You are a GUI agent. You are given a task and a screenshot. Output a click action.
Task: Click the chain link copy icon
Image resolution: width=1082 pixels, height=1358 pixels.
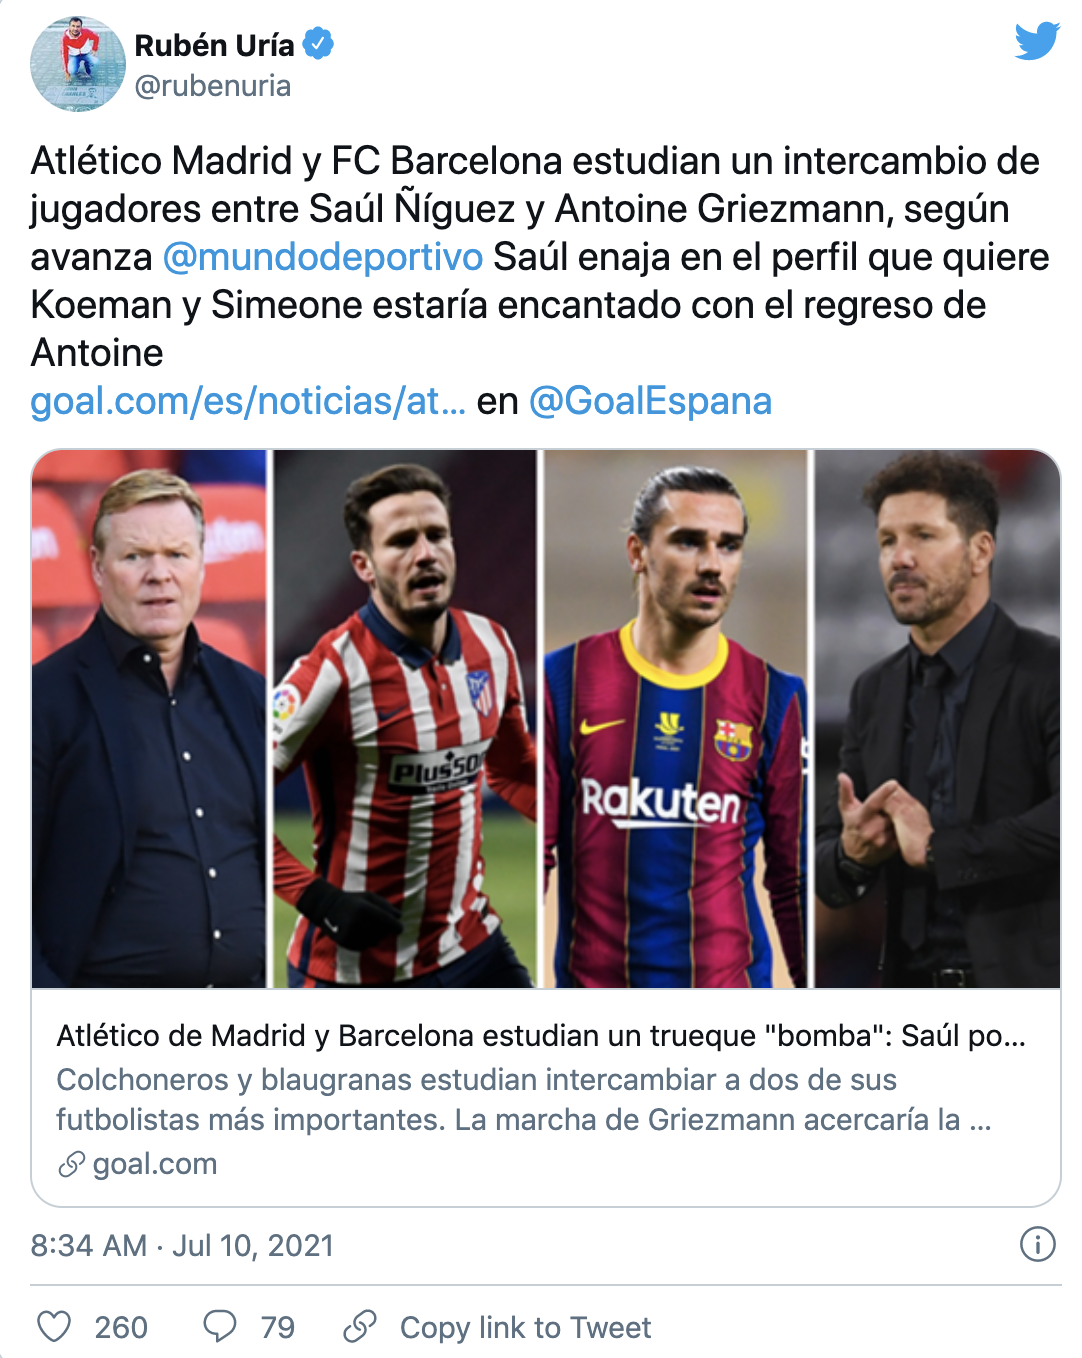[360, 1327]
